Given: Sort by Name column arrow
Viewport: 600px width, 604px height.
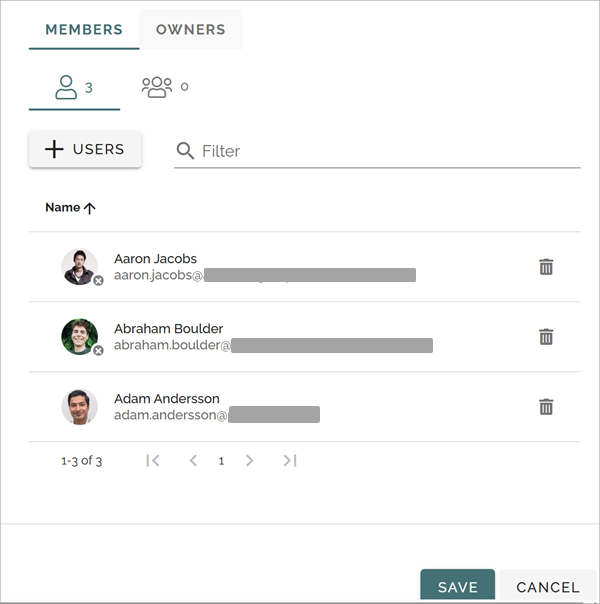Looking at the screenshot, I should 89,208.
